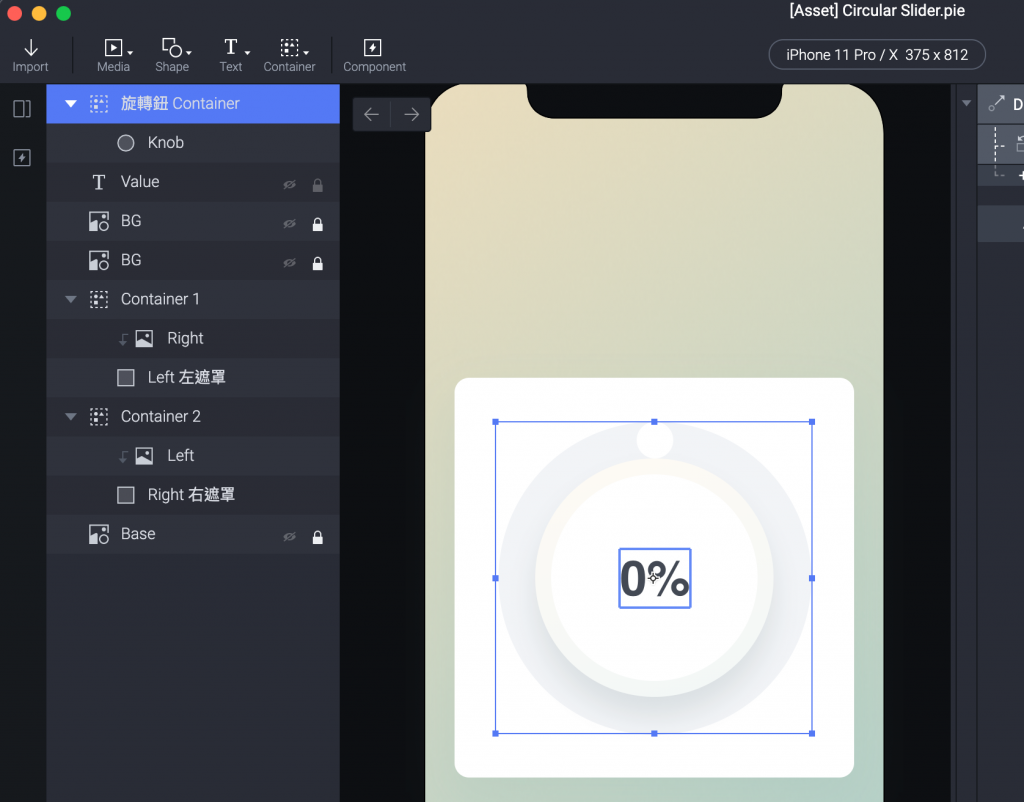
Task: Toggle visibility of the Value layer
Action: tap(289, 185)
